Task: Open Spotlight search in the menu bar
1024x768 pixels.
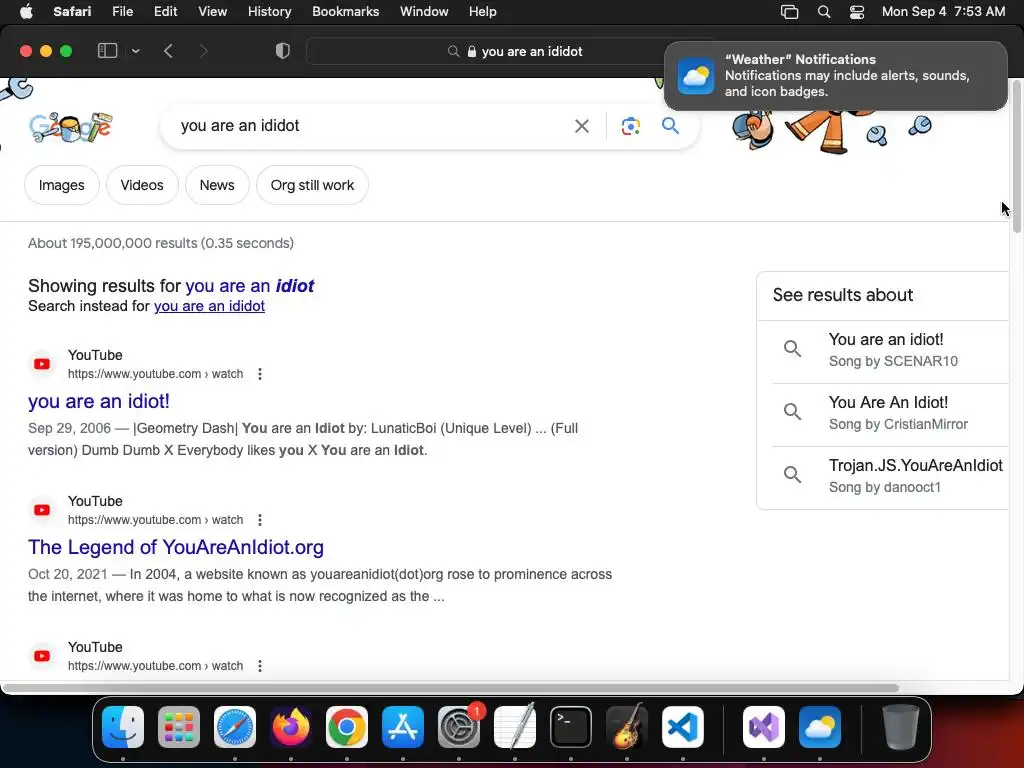Action: pyautogui.click(x=824, y=12)
